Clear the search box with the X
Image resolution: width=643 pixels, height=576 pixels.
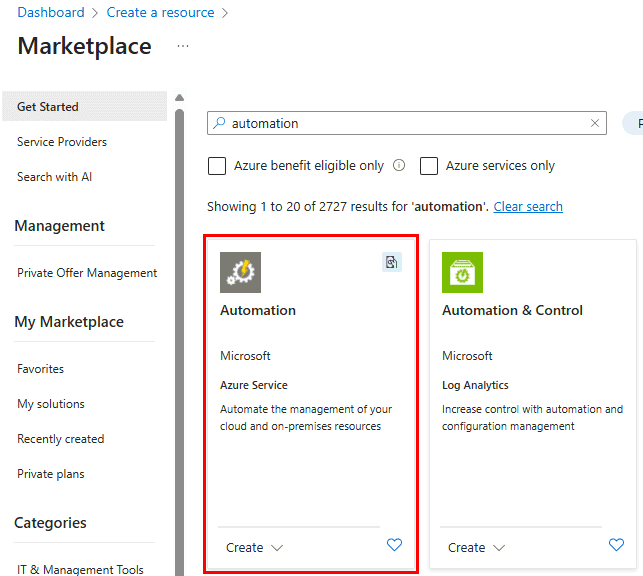pyautogui.click(x=595, y=123)
